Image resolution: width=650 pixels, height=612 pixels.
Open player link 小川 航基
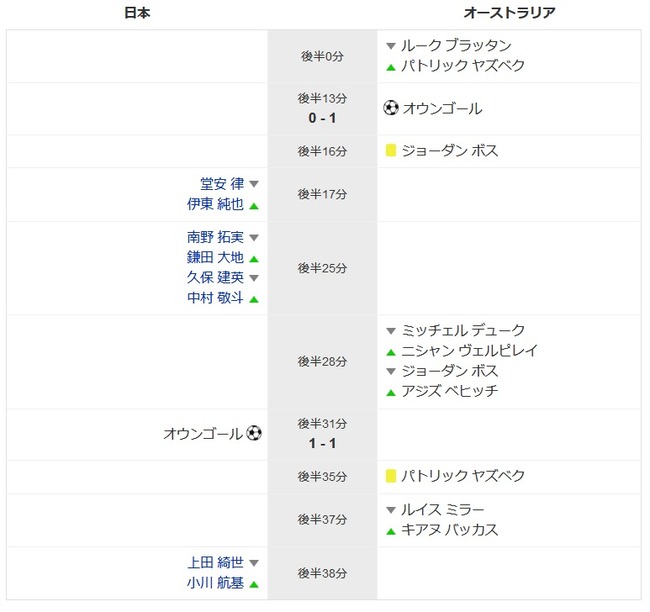pyautogui.click(x=215, y=583)
